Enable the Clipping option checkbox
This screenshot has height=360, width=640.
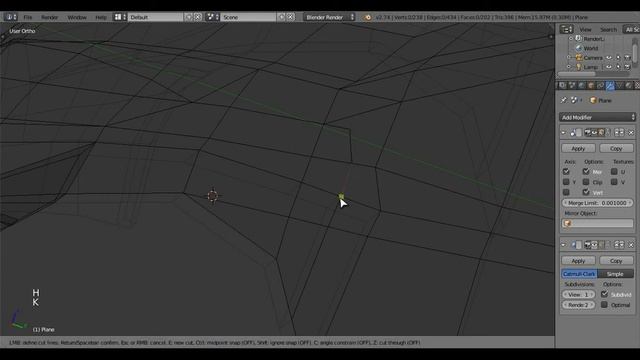point(586,182)
